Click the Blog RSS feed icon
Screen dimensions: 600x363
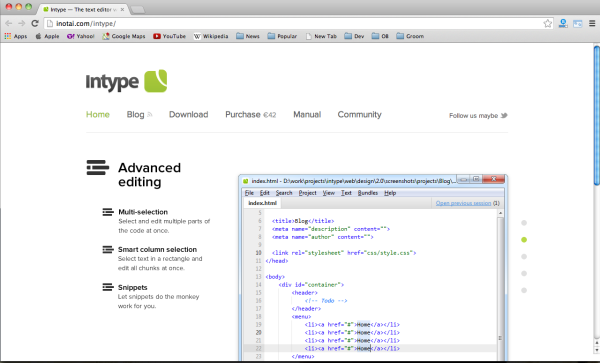click(150, 114)
